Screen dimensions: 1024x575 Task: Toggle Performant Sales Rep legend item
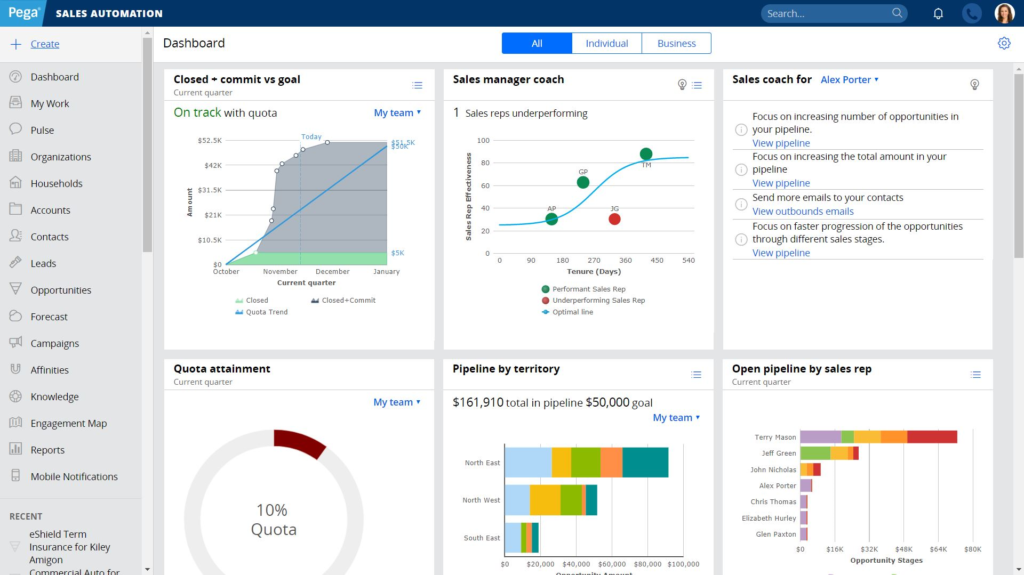point(583,289)
